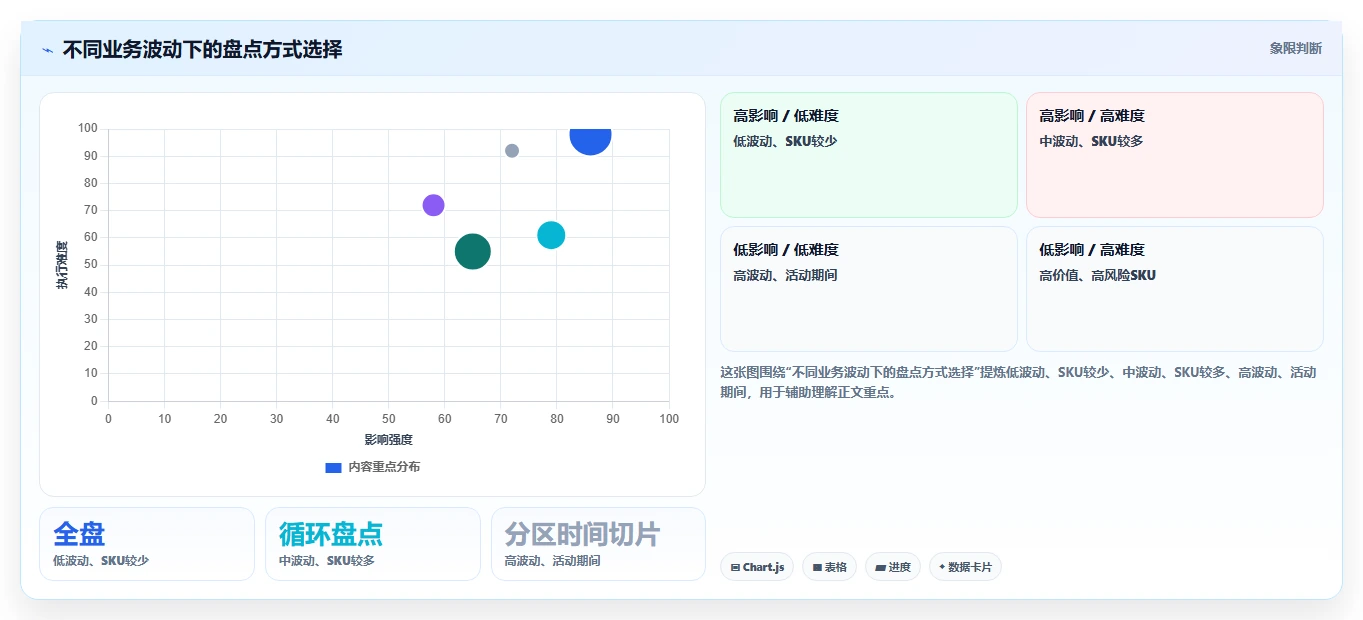Click the 影响强度 x-axis title
Screen dimensions: 1363x620
click(x=388, y=440)
